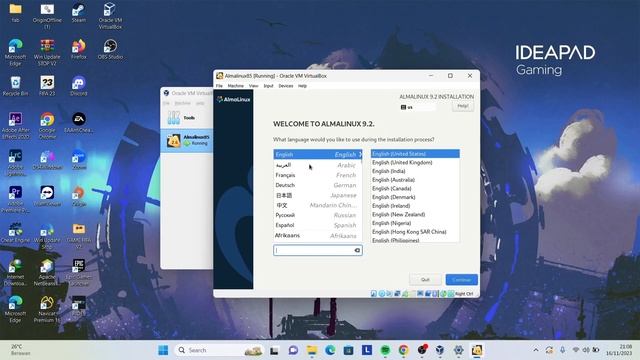Select English (Hong Kong SAR China) locale
Viewport: 640px width, 360px height.
click(415, 232)
